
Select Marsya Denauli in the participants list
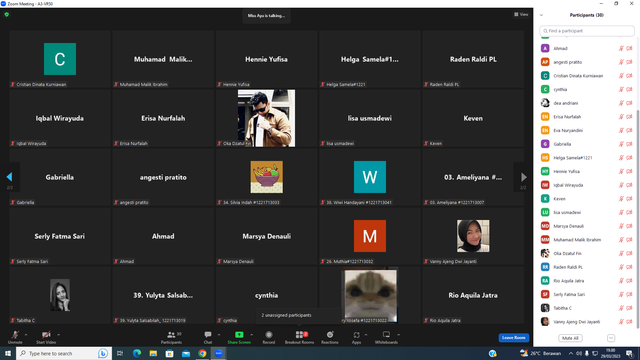[587, 226]
